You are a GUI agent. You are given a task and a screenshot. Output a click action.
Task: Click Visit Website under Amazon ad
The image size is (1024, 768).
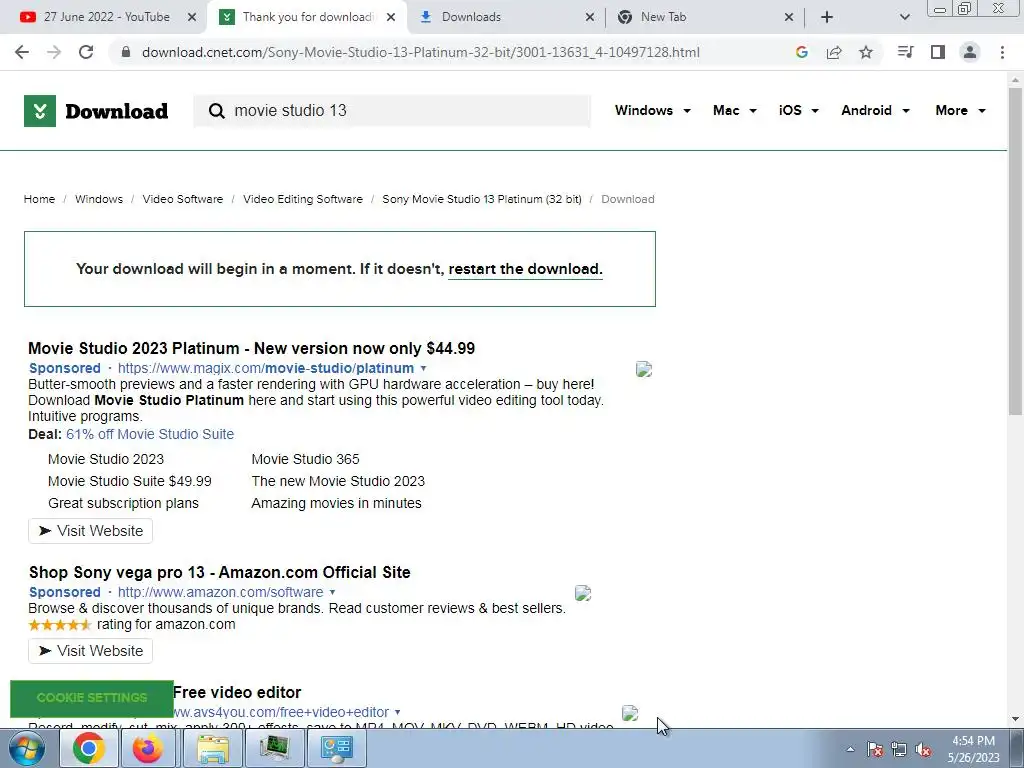[x=91, y=651]
